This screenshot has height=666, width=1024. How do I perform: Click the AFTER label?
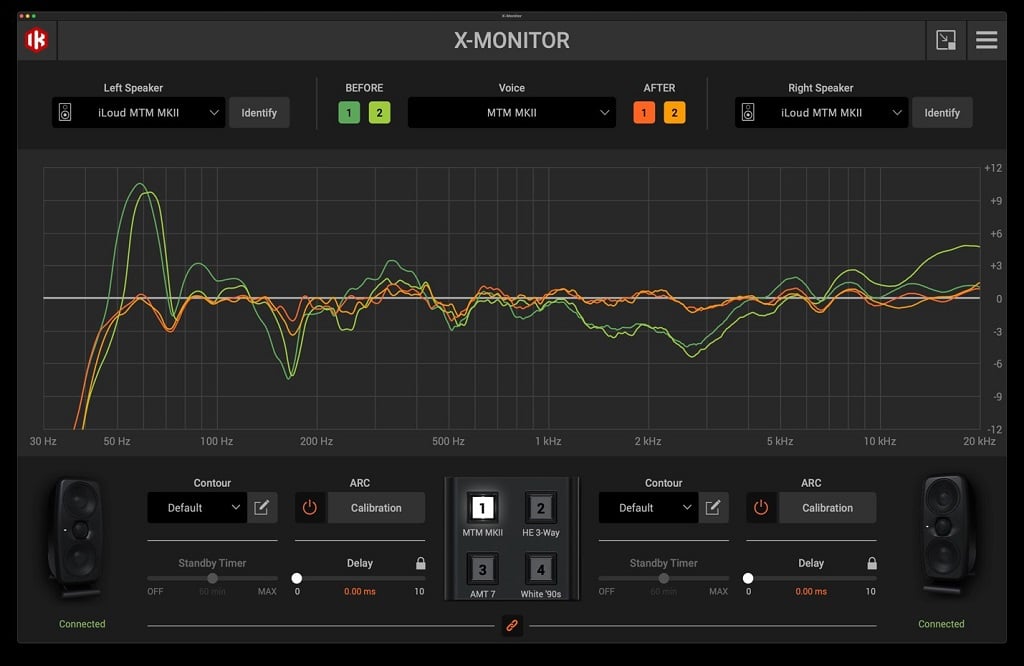pyautogui.click(x=660, y=87)
